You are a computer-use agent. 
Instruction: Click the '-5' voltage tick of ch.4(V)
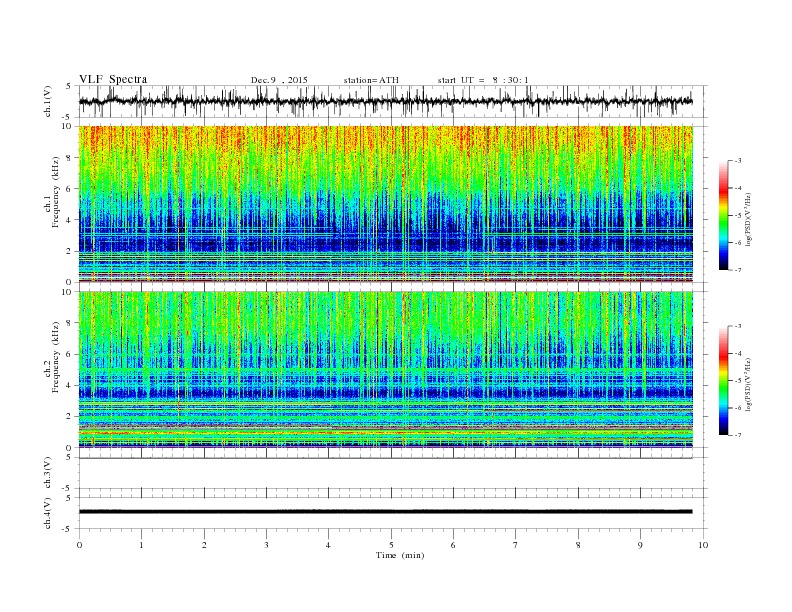(68, 529)
